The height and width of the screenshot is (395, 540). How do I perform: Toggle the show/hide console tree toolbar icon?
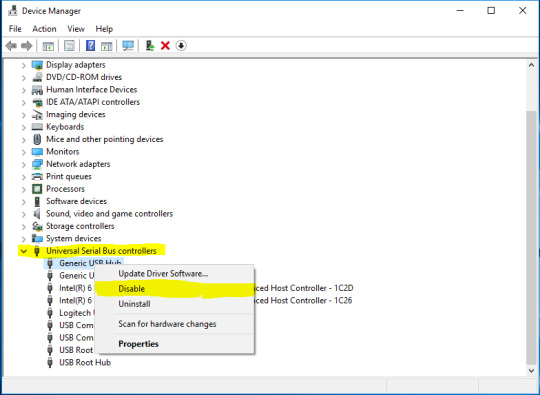(48, 45)
